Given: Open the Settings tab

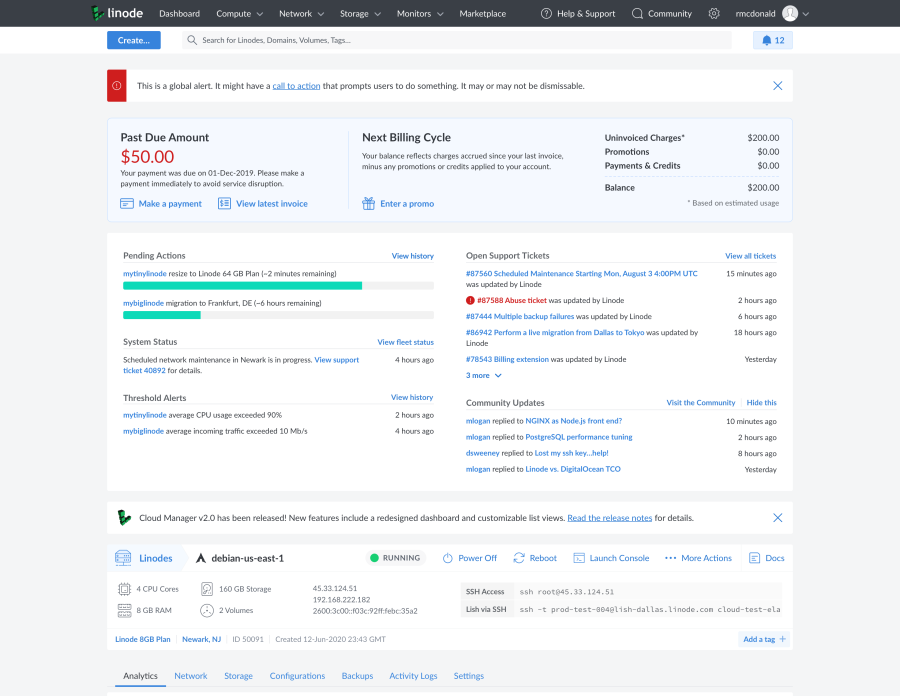Looking at the screenshot, I should 468,675.
